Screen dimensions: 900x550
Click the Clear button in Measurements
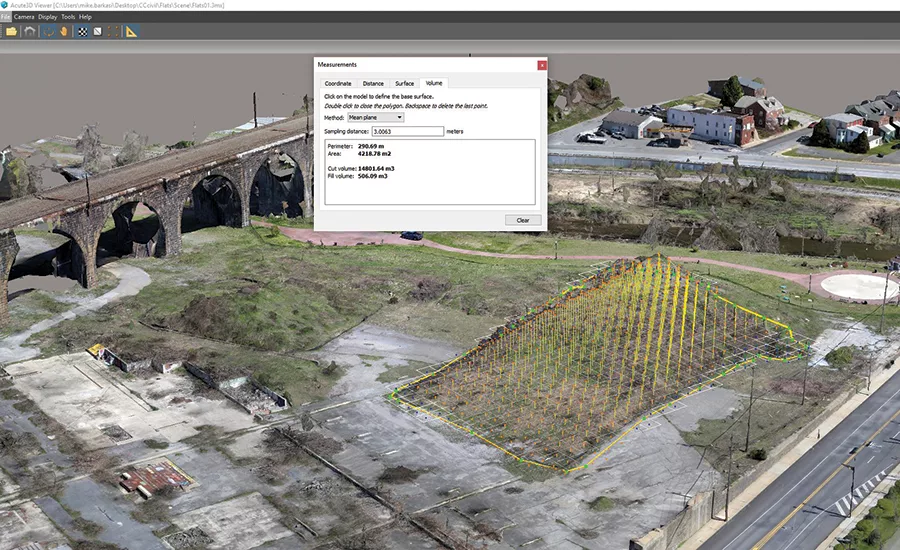pos(523,220)
